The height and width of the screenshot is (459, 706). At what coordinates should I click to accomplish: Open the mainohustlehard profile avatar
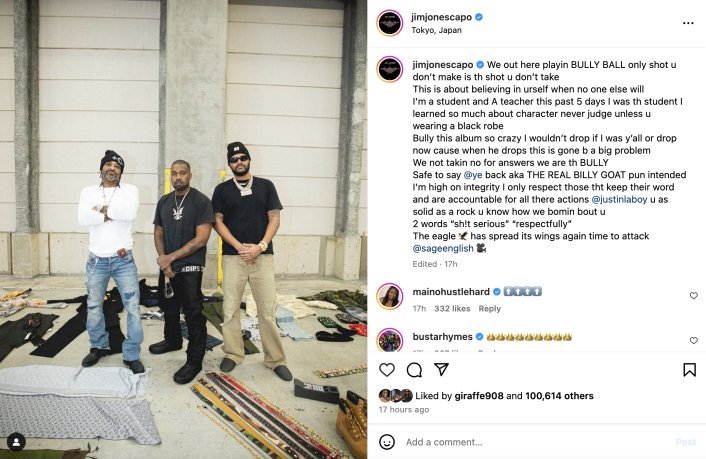[x=390, y=296]
